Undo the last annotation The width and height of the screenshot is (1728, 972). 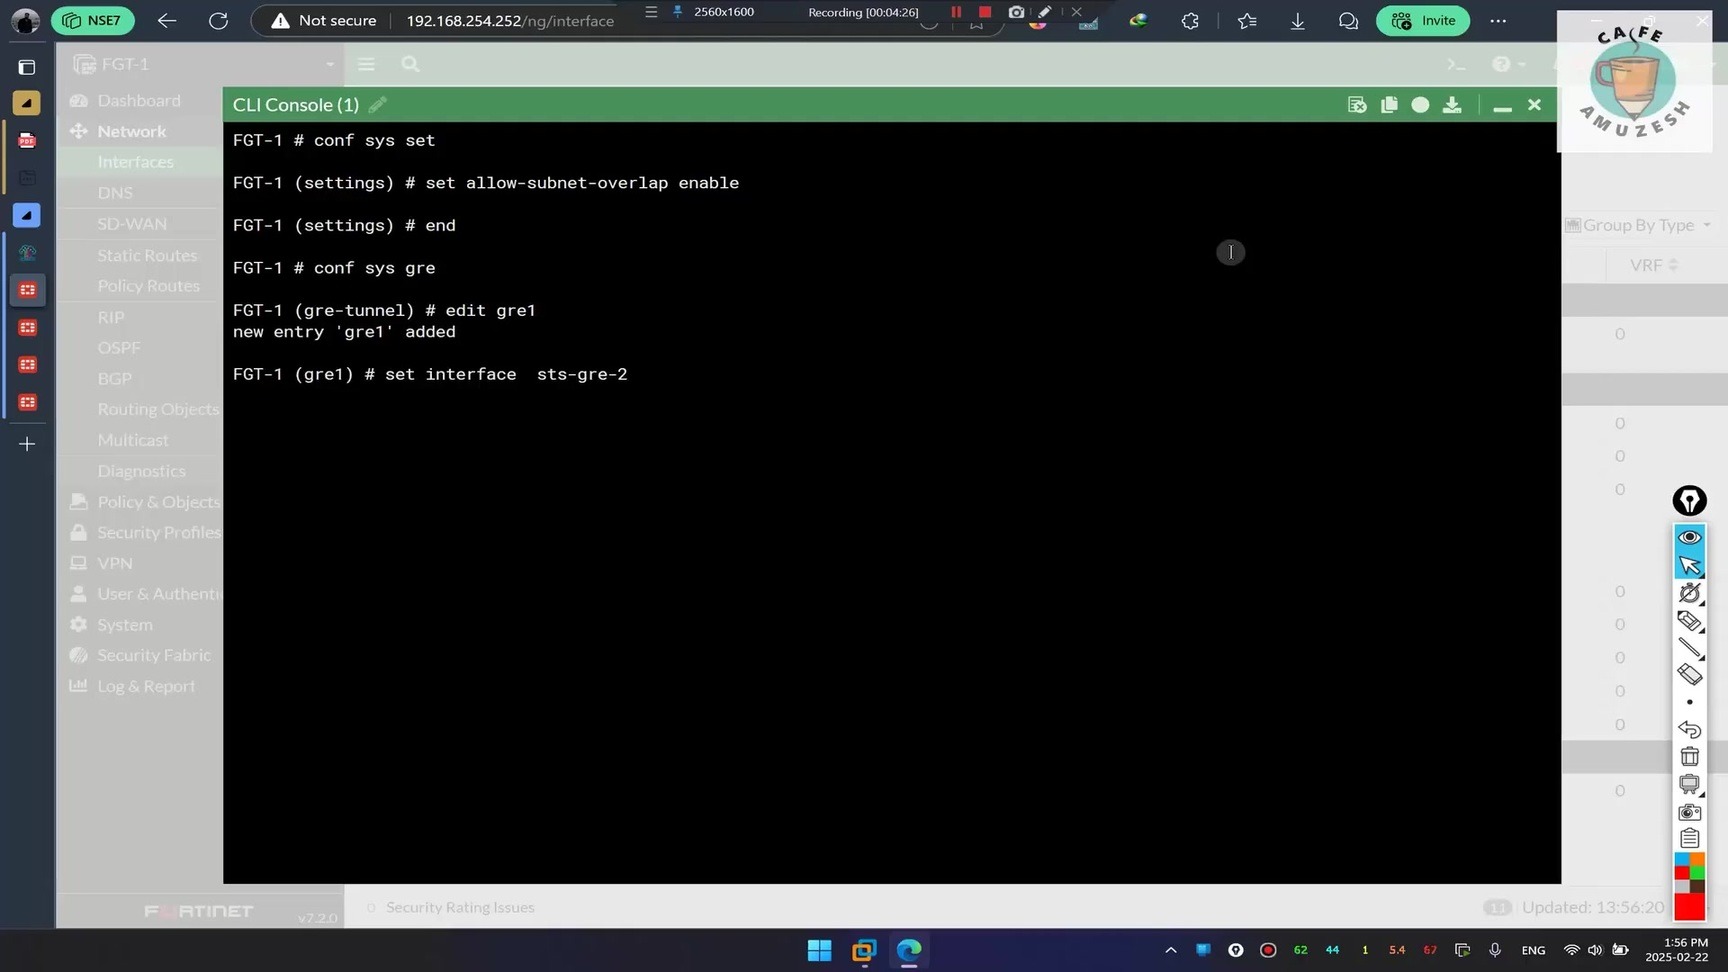click(1690, 729)
